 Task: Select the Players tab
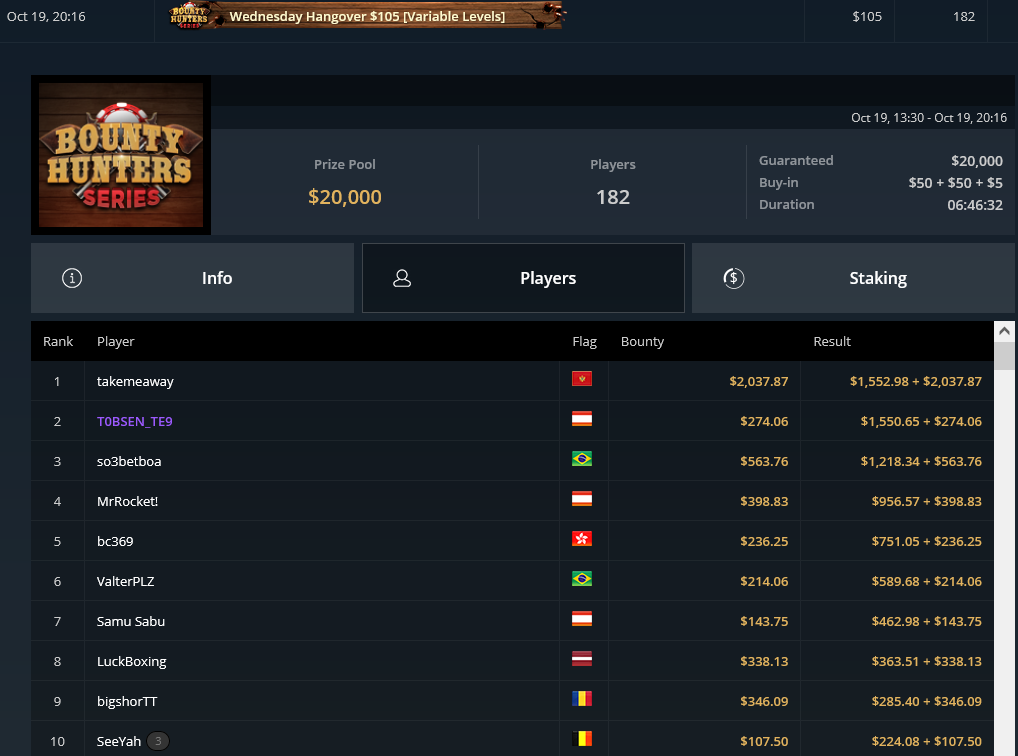click(x=523, y=278)
